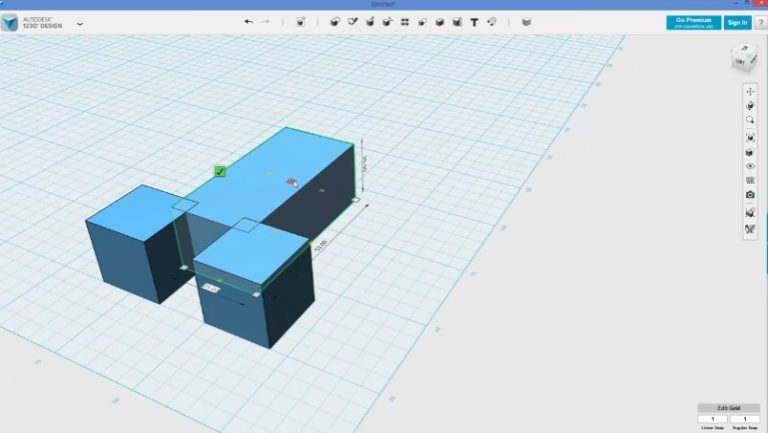
Task: Open the Modify tool menu
Action: (x=387, y=22)
